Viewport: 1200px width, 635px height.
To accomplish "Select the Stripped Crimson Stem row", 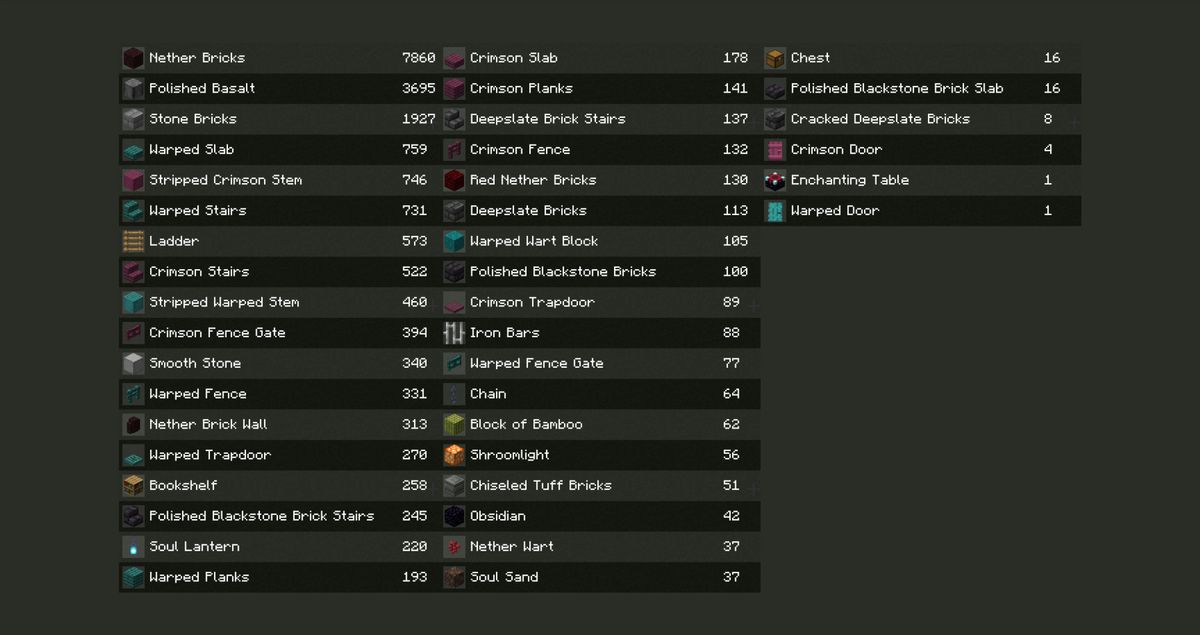I will click(x=279, y=180).
